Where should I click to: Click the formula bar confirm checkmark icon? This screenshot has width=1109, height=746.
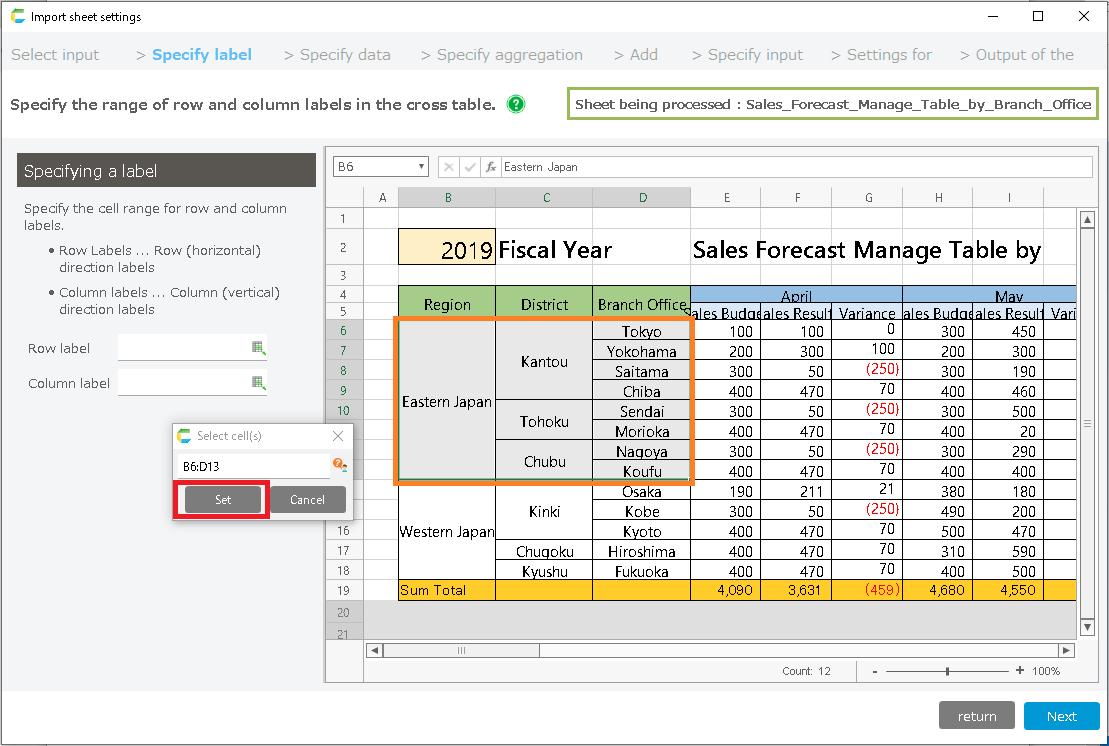[x=470, y=167]
